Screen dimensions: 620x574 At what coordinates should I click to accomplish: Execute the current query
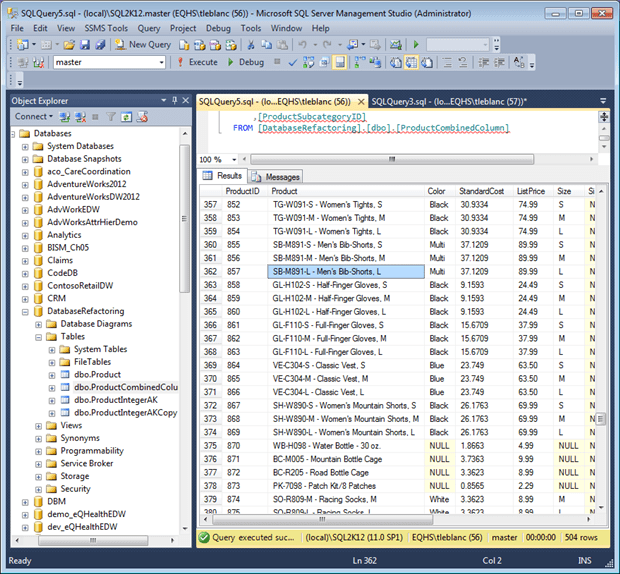click(x=197, y=62)
